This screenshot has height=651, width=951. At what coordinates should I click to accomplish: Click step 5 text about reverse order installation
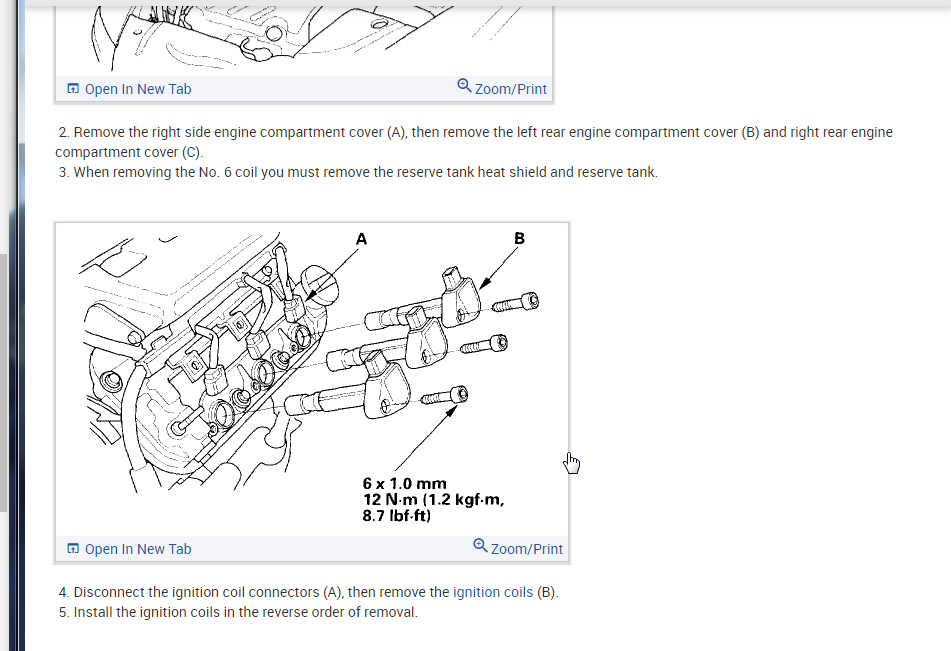click(238, 612)
